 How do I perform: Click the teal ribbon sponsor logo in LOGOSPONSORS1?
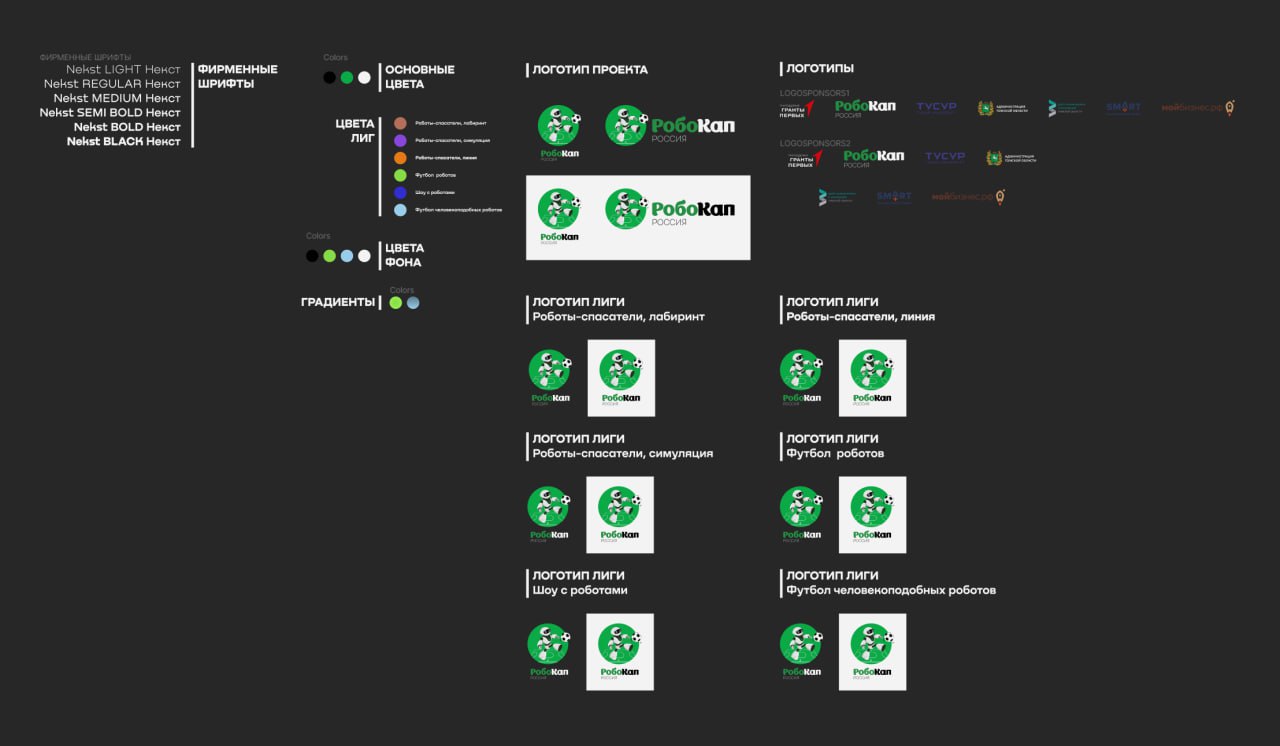pyautogui.click(x=1066, y=108)
